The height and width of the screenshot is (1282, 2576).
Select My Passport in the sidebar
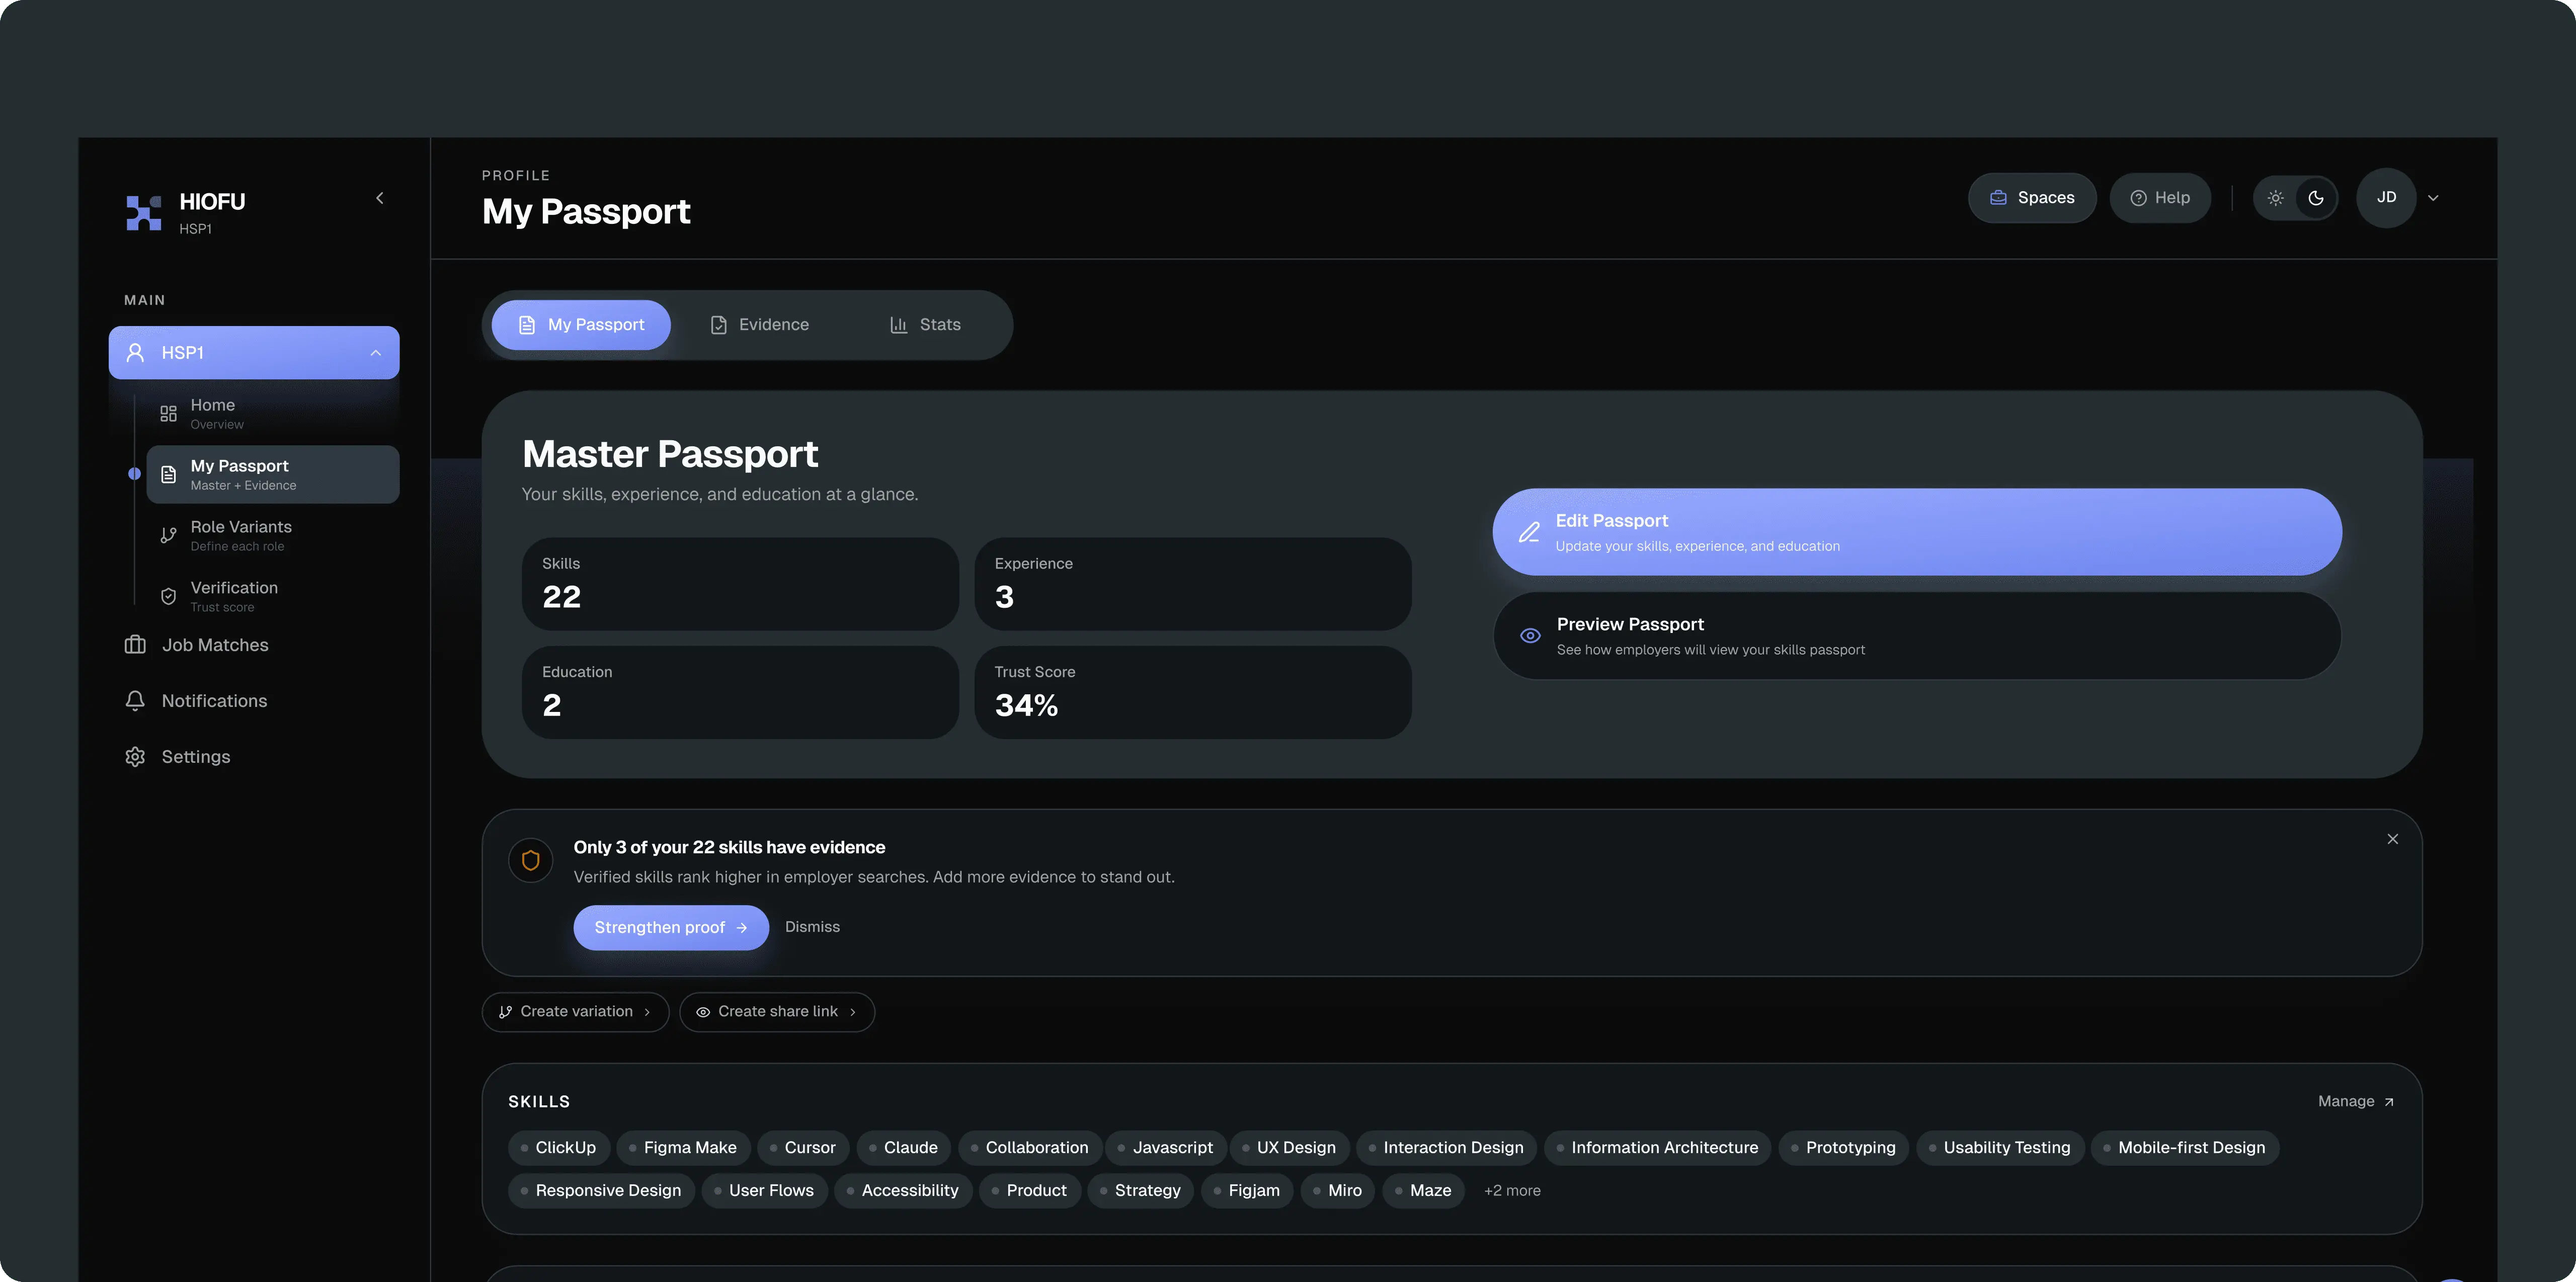(272, 474)
